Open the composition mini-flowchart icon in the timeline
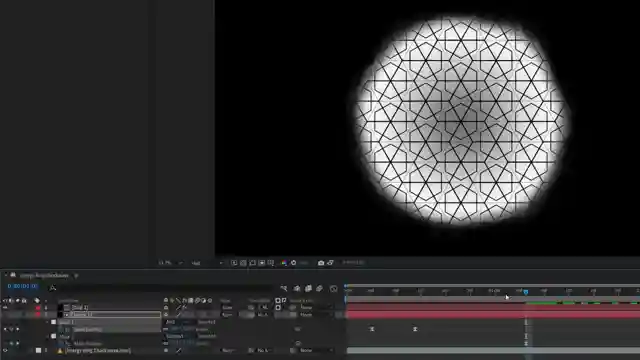 (x=284, y=289)
